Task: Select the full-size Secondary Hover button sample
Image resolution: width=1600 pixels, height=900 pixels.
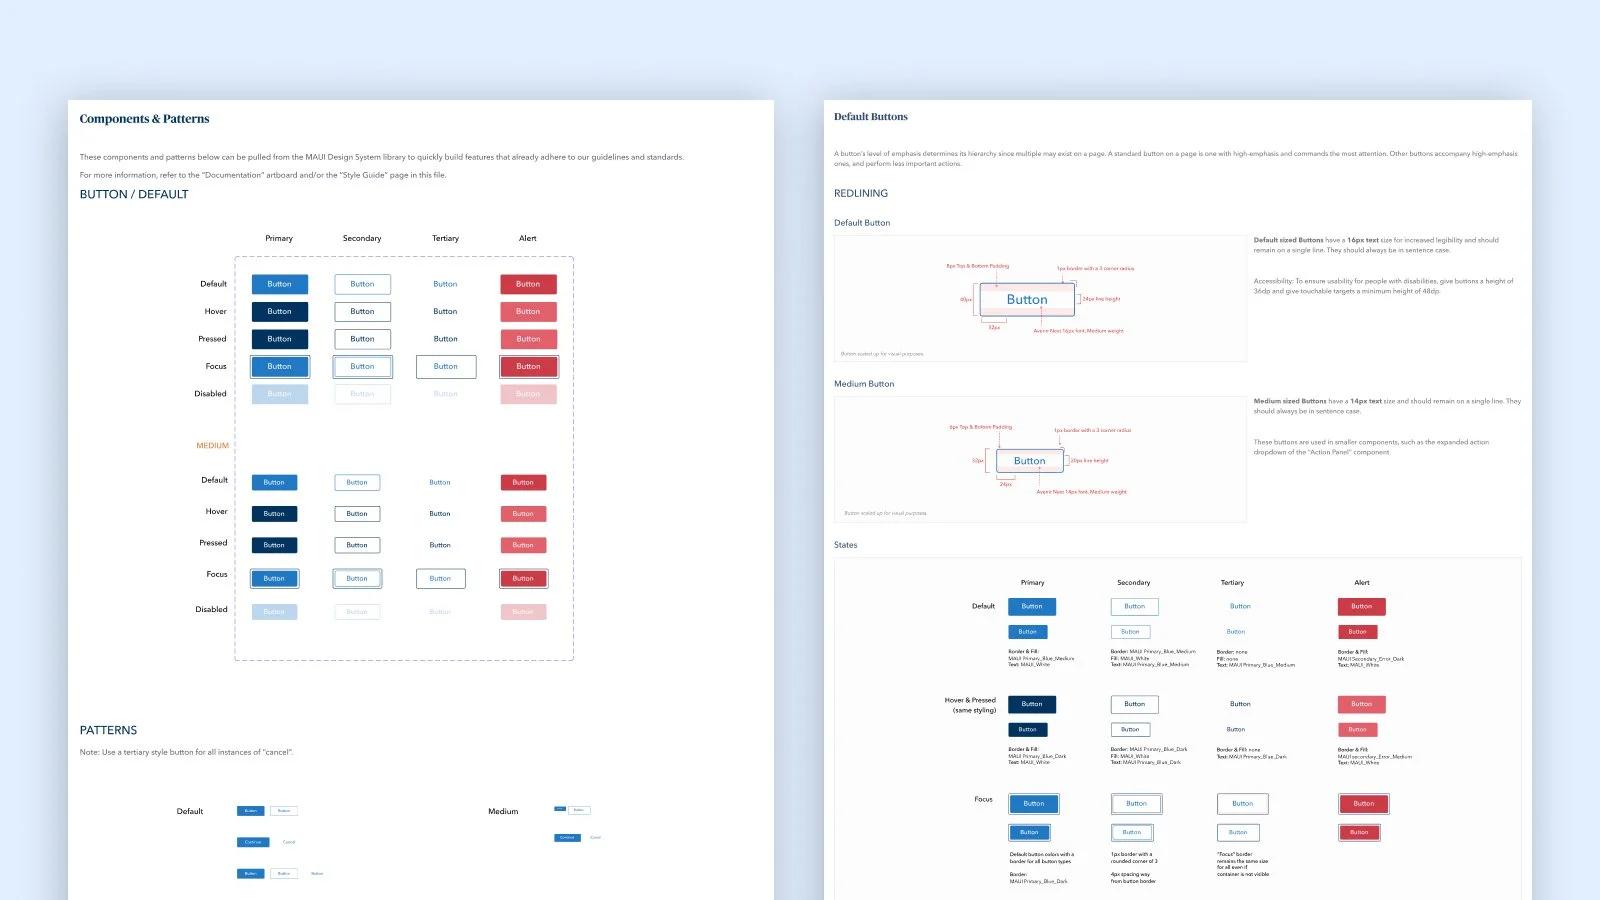Action: point(363,312)
